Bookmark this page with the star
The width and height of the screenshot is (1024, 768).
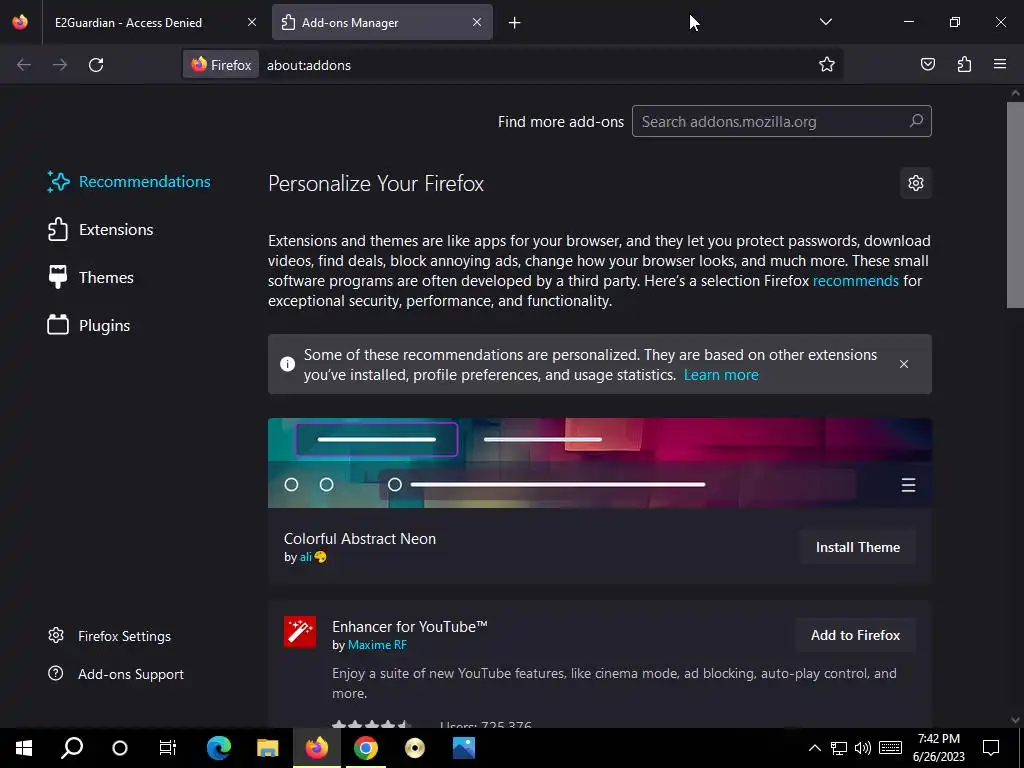click(x=827, y=65)
